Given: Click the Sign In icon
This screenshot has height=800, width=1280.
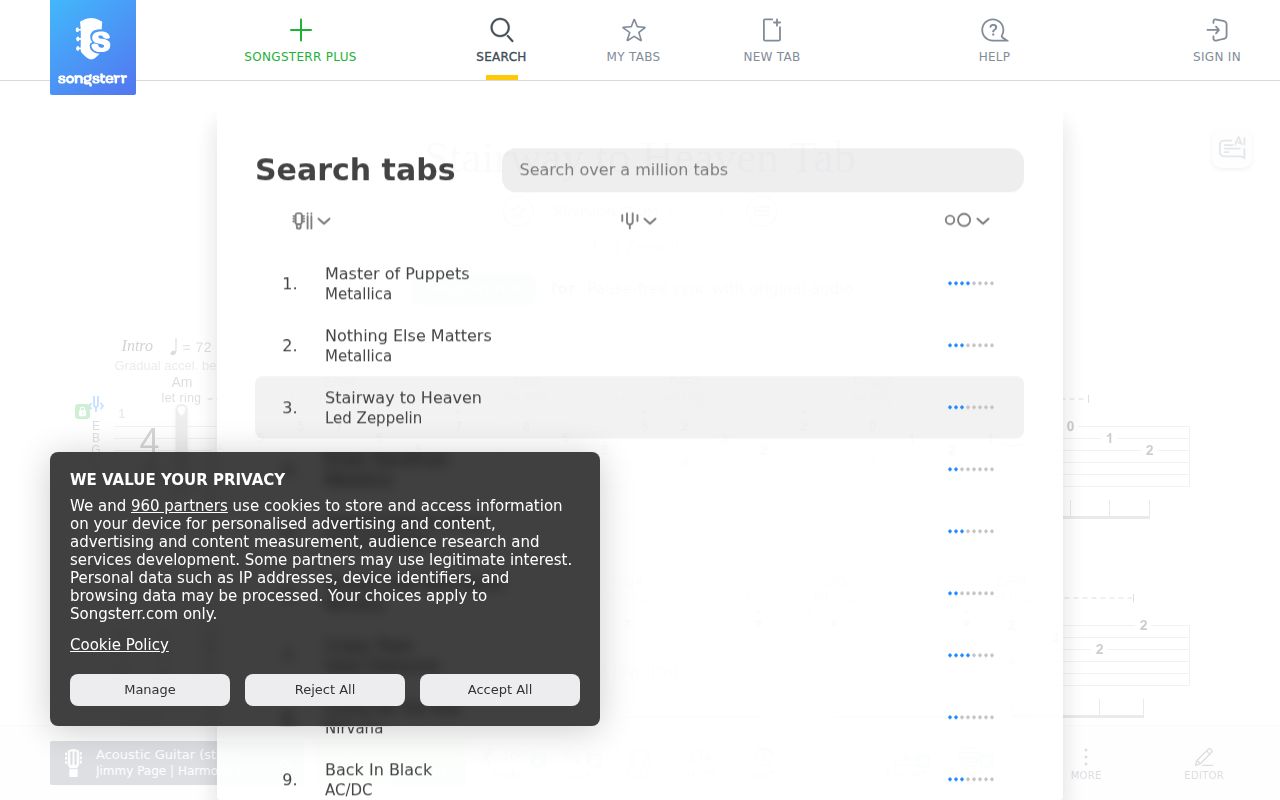Looking at the screenshot, I should (1216, 30).
